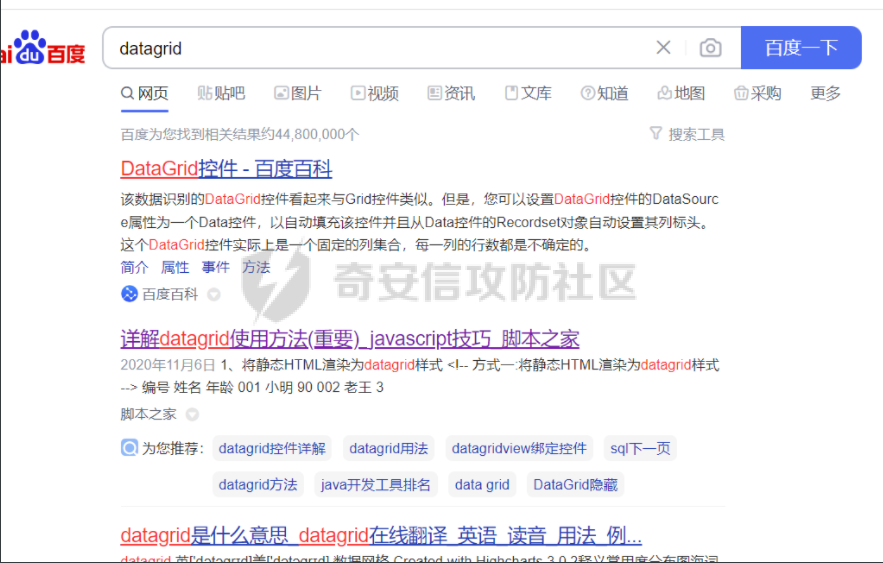Open 详解datagrid使用方法 result link
Screen dimensions: 883x563
[x=350, y=339]
